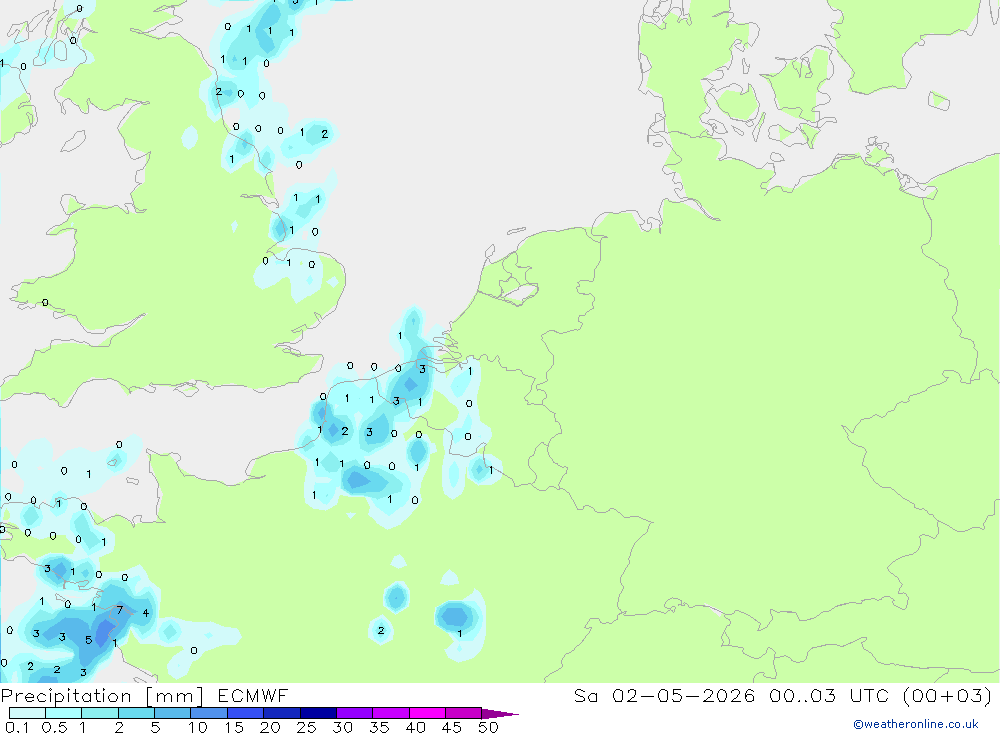1000x733 pixels.
Task: Select the 2–5 mm legend color box
Action: coord(136,713)
